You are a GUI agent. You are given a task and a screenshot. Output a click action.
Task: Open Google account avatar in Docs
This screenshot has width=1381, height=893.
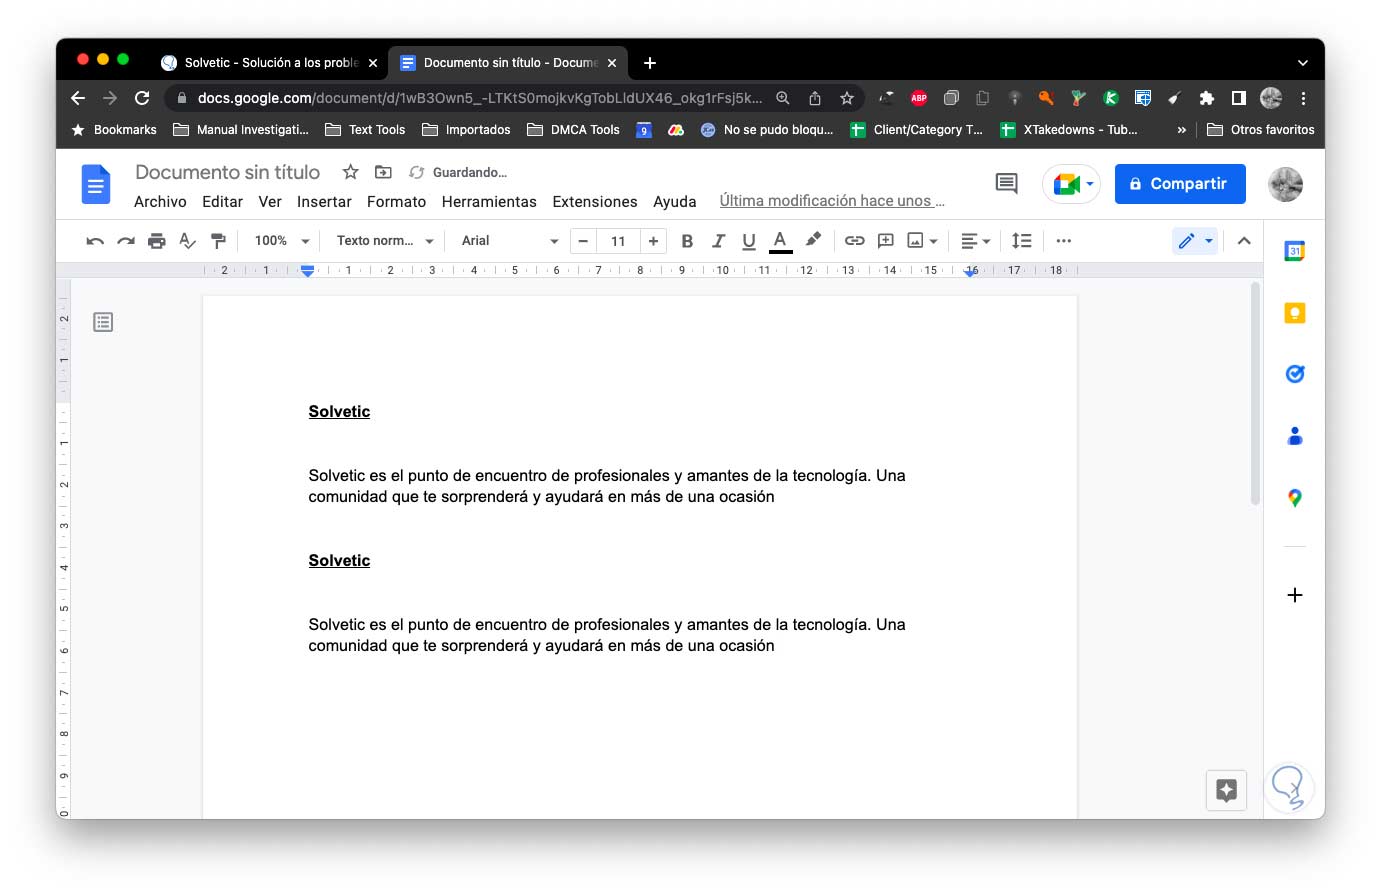point(1285,184)
